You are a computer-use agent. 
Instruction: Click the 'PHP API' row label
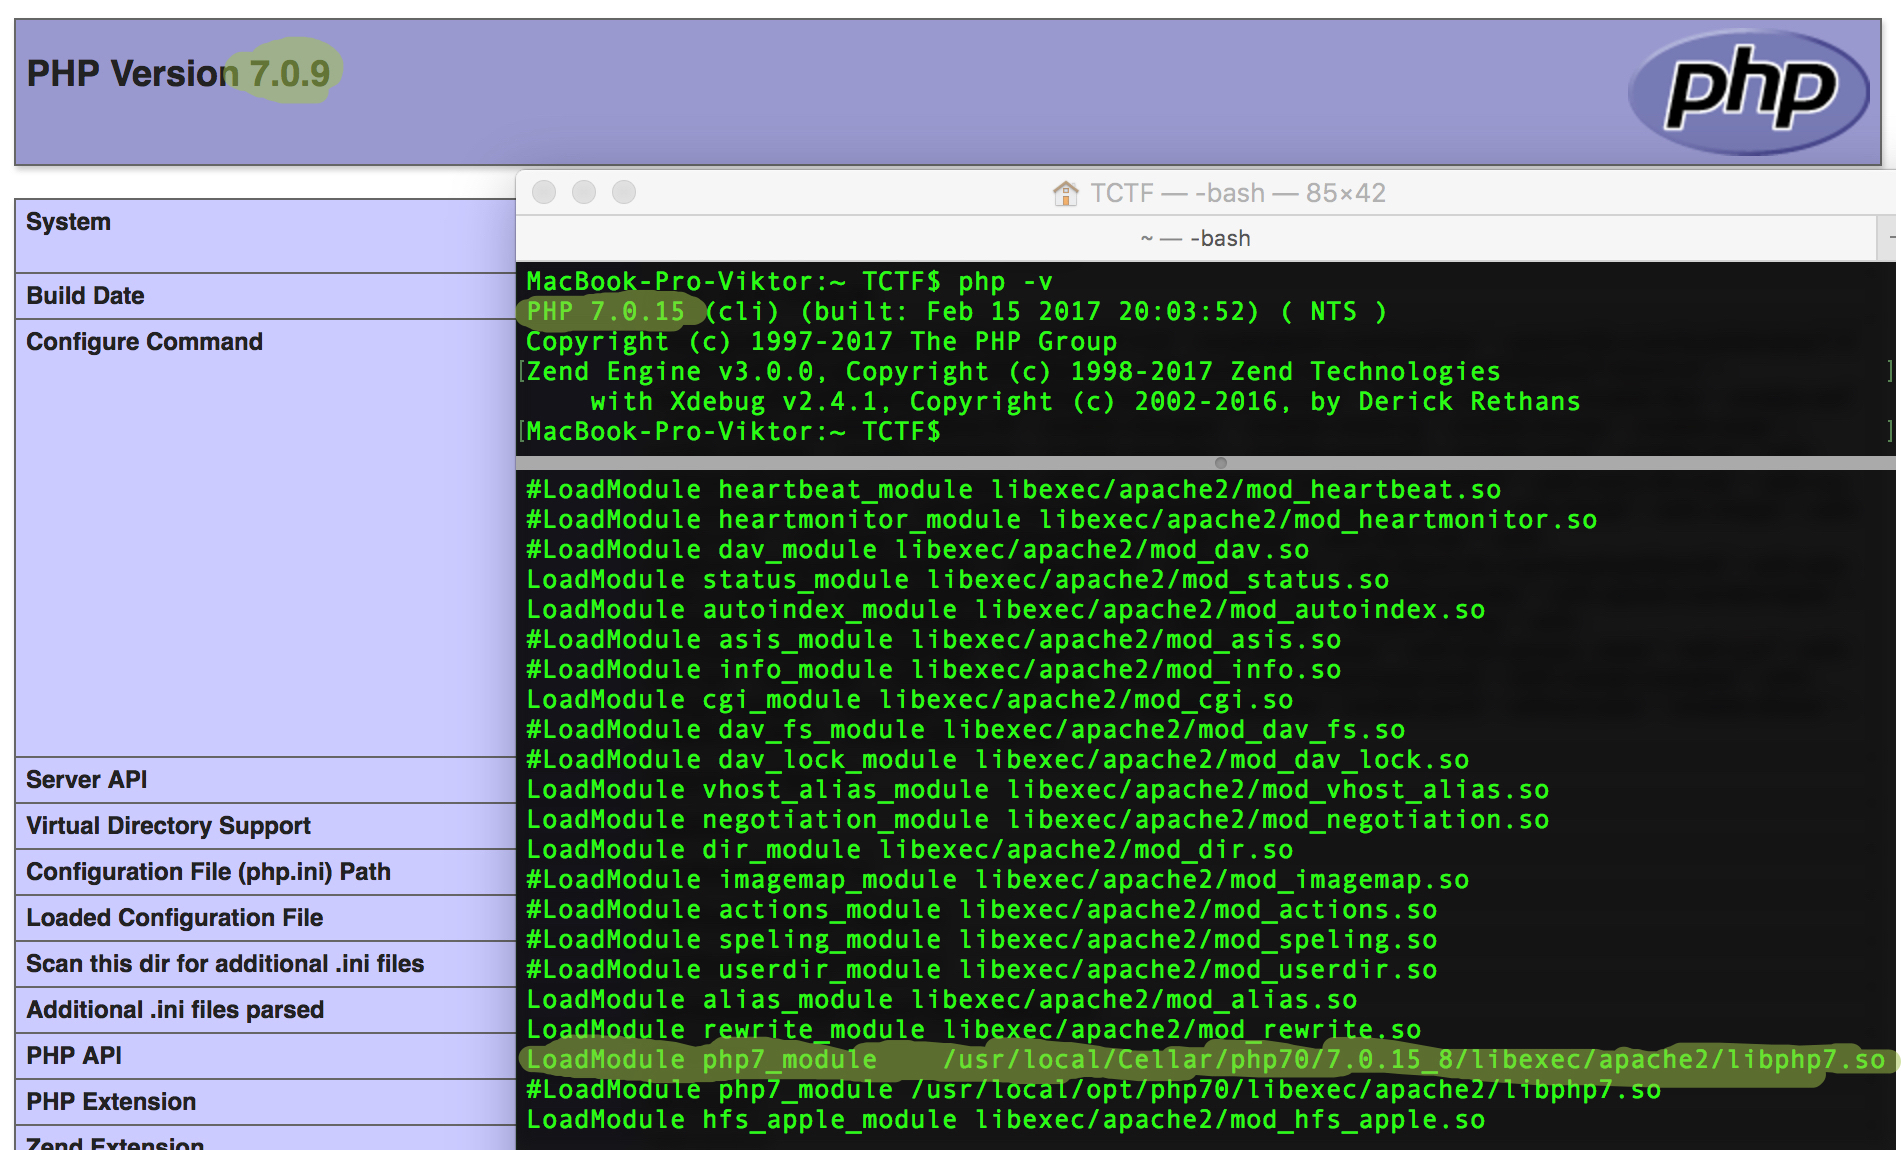click(x=74, y=1056)
